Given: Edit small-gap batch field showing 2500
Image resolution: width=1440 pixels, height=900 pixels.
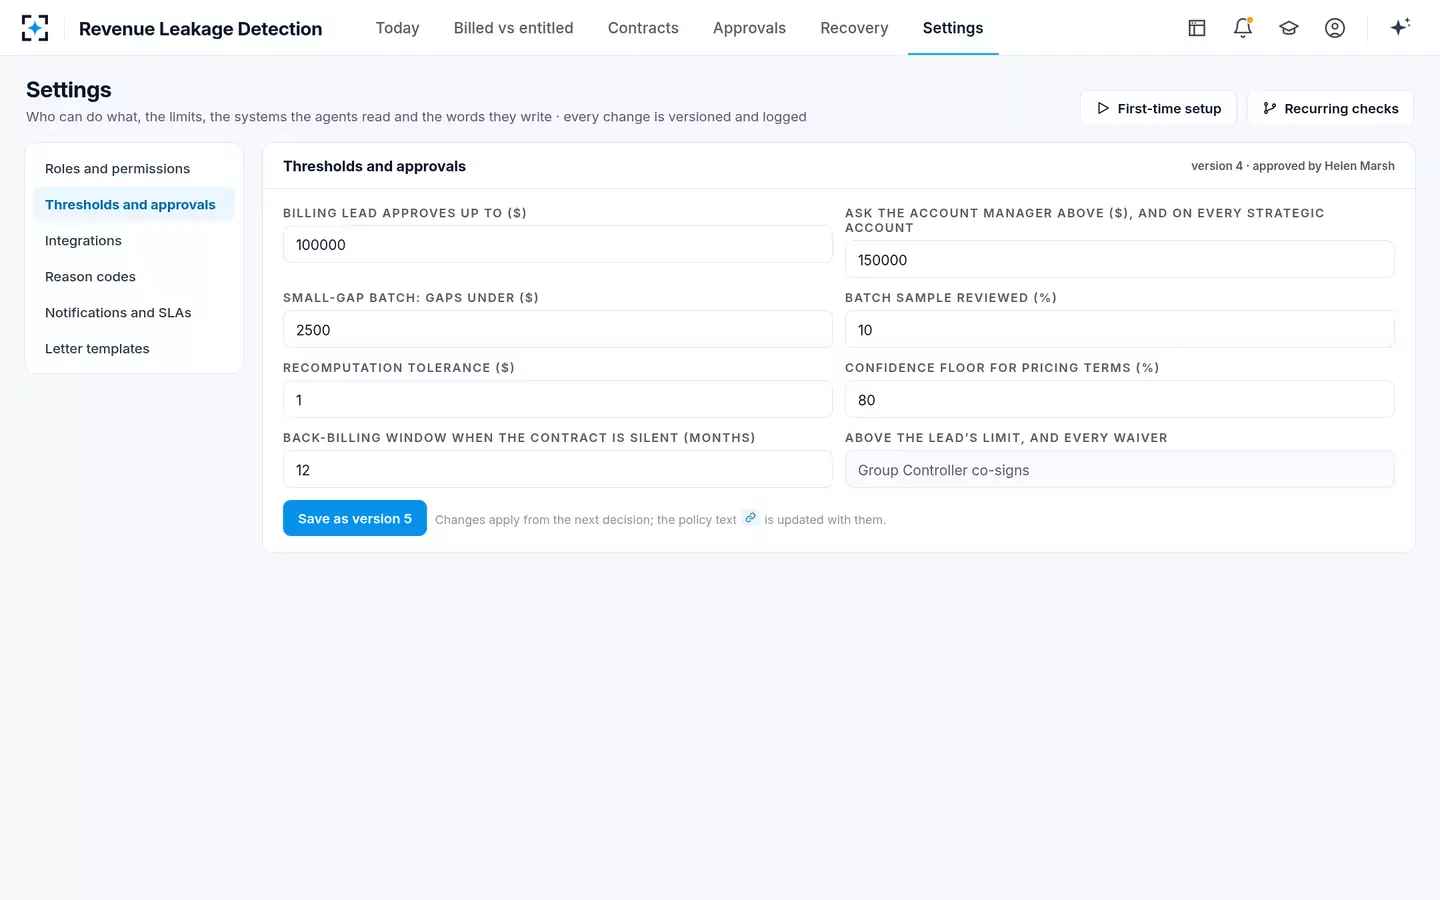Looking at the screenshot, I should [558, 329].
